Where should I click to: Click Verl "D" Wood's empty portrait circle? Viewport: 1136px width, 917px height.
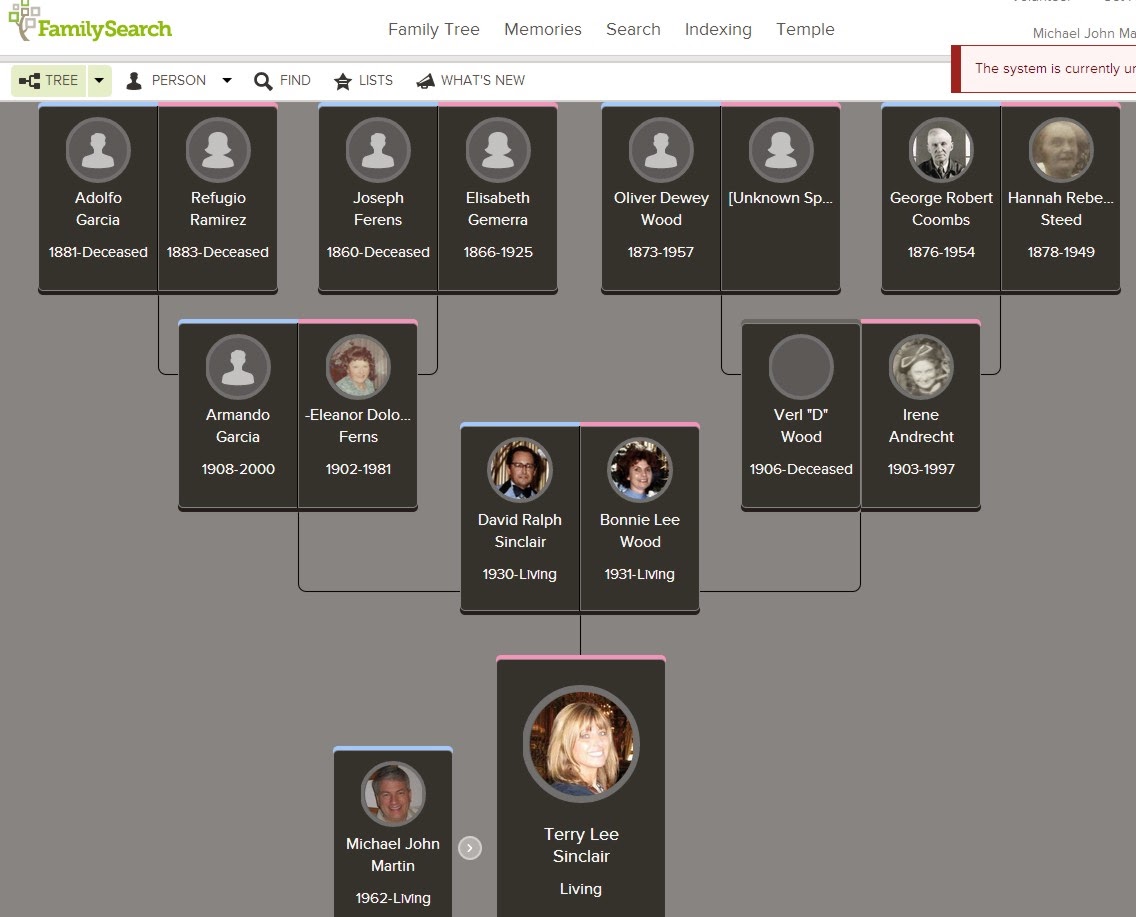pos(801,367)
